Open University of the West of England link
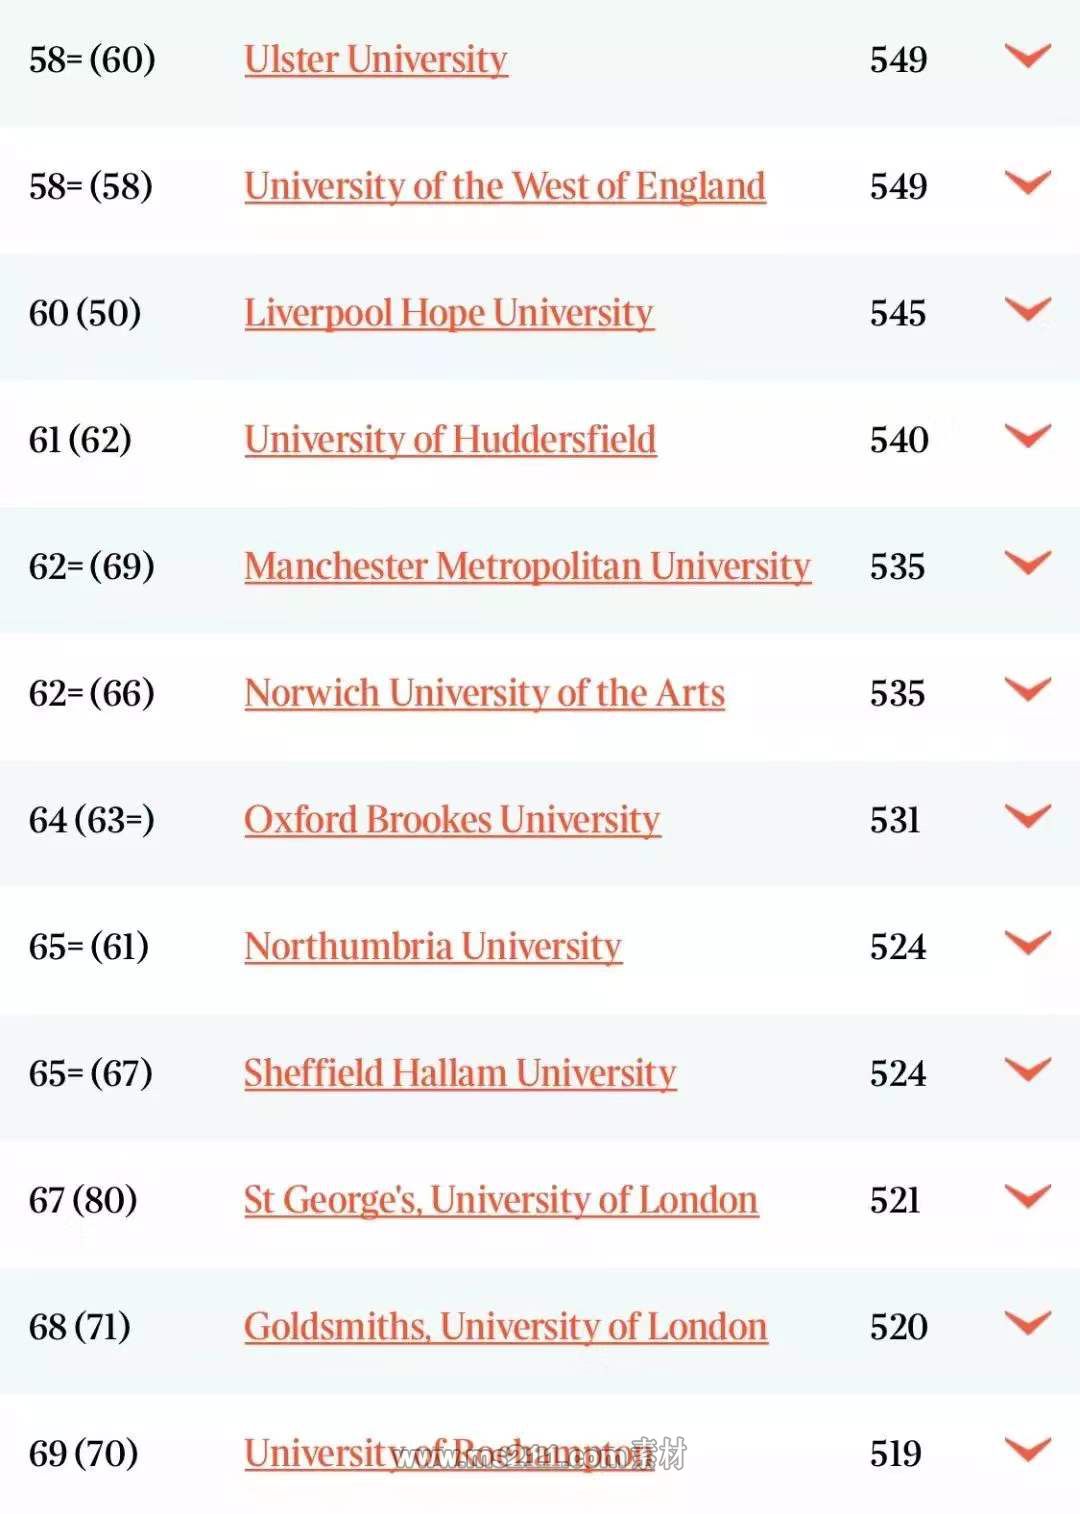Image resolution: width=1080 pixels, height=1514 pixels. (x=505, y=187)
